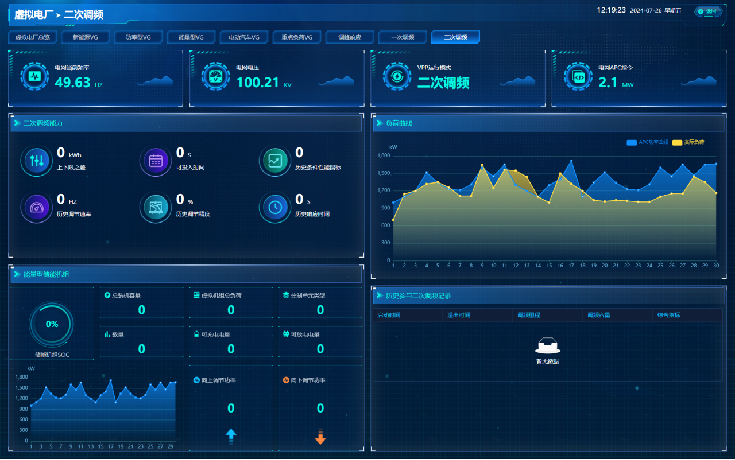The width and height of the screenshot is (735, 460).
Task: Click the first column header in records table
Action: pyautogui.click(x=388, y=315)
